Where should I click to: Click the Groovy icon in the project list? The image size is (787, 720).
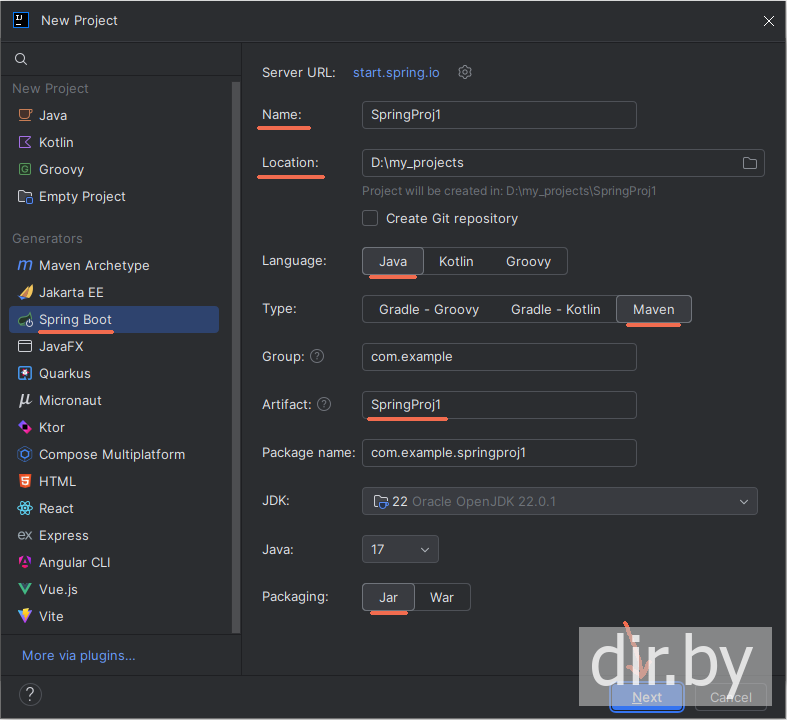click(25, 169)
